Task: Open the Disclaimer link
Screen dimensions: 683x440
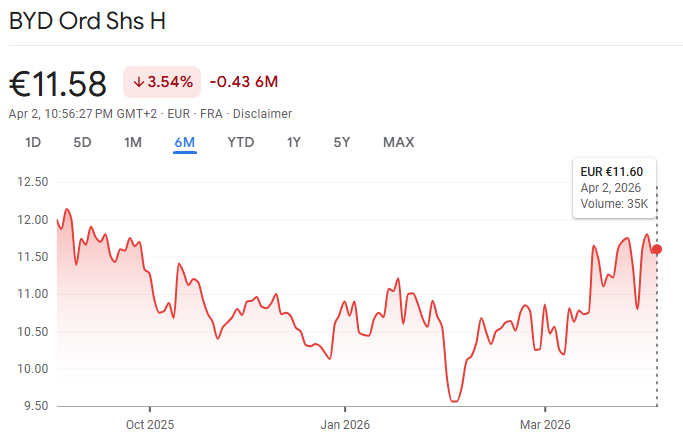Action: coord(262,114)
